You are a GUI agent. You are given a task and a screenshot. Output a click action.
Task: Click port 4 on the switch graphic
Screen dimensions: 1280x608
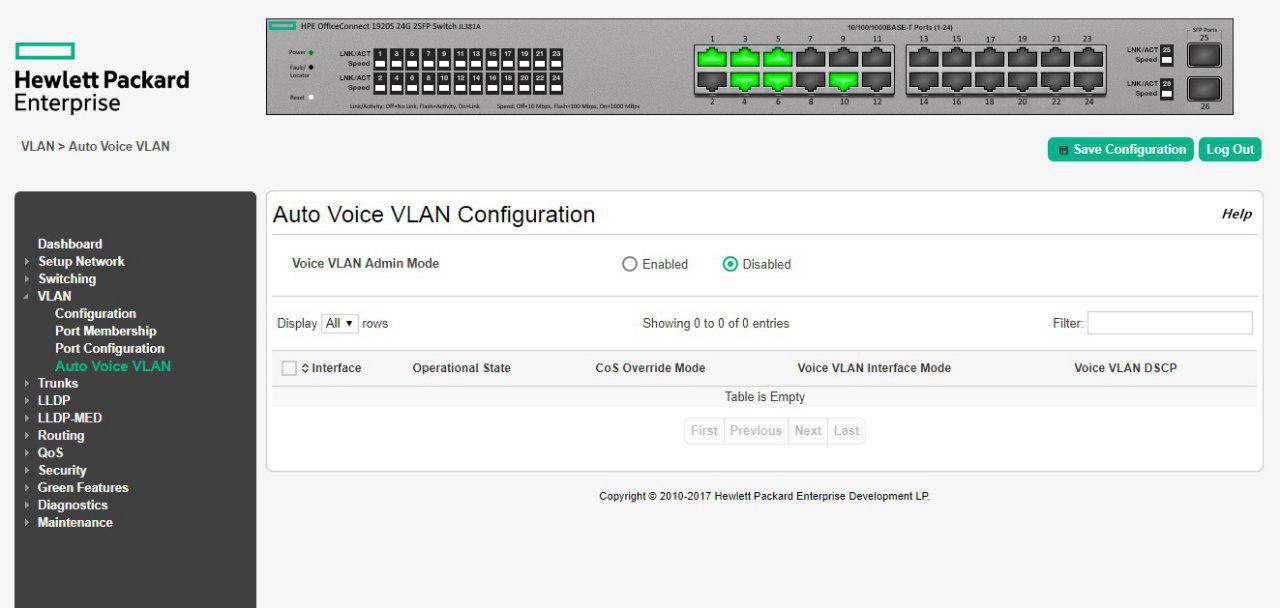click(745, 81)
